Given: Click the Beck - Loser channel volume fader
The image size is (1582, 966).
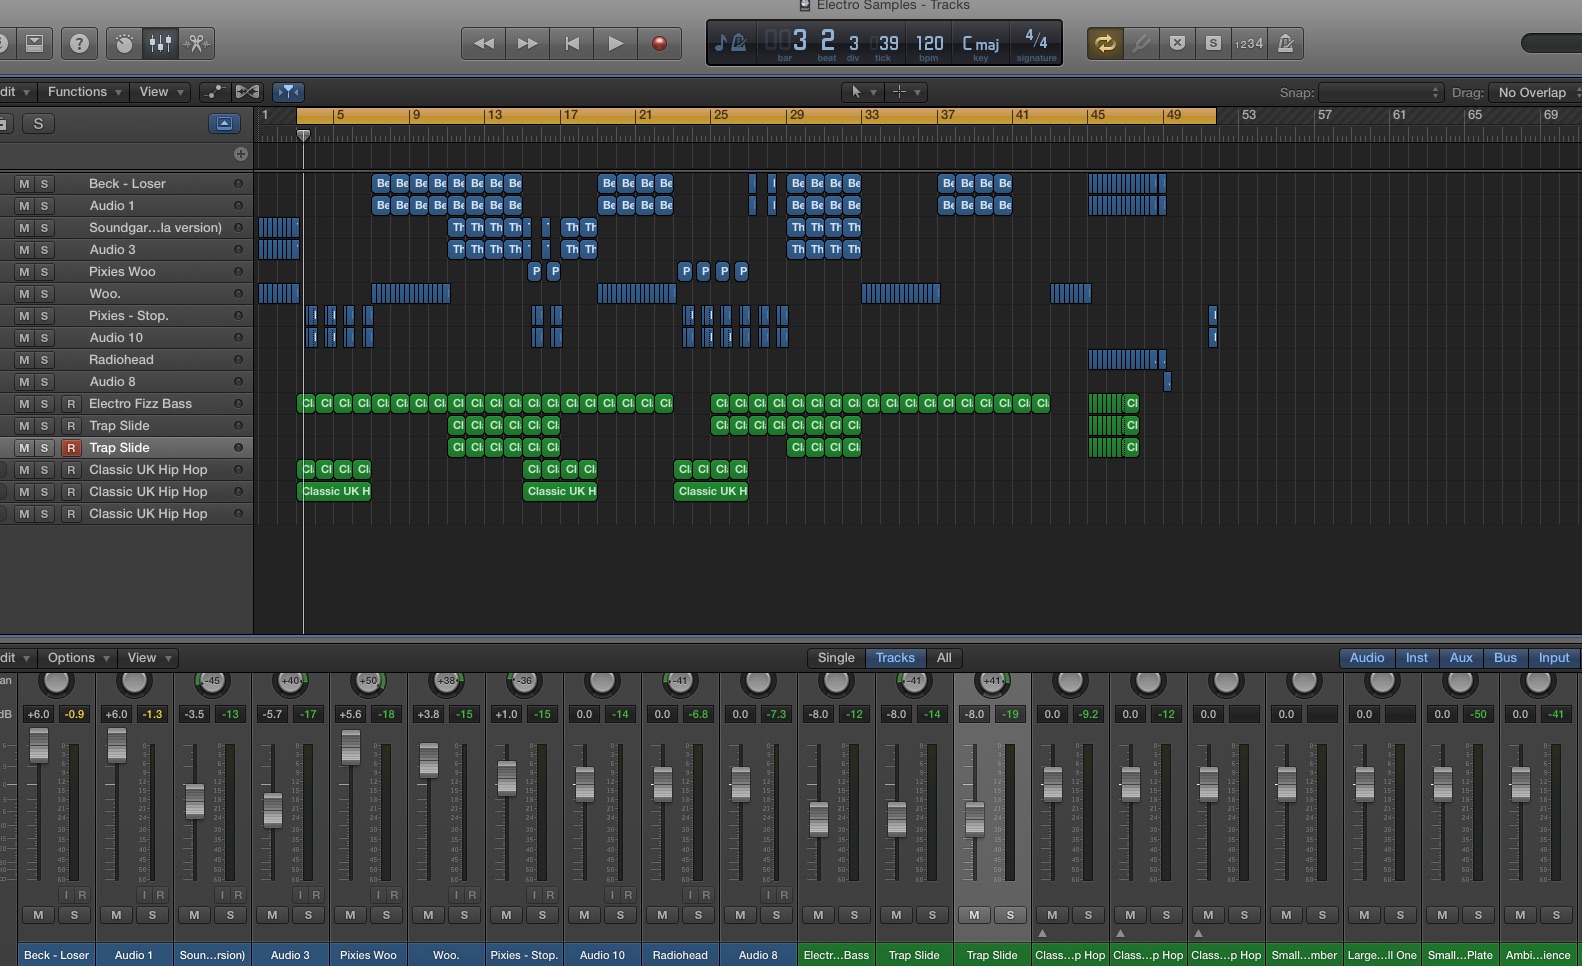Looking at the screenshot, I should tap(38, 745).
